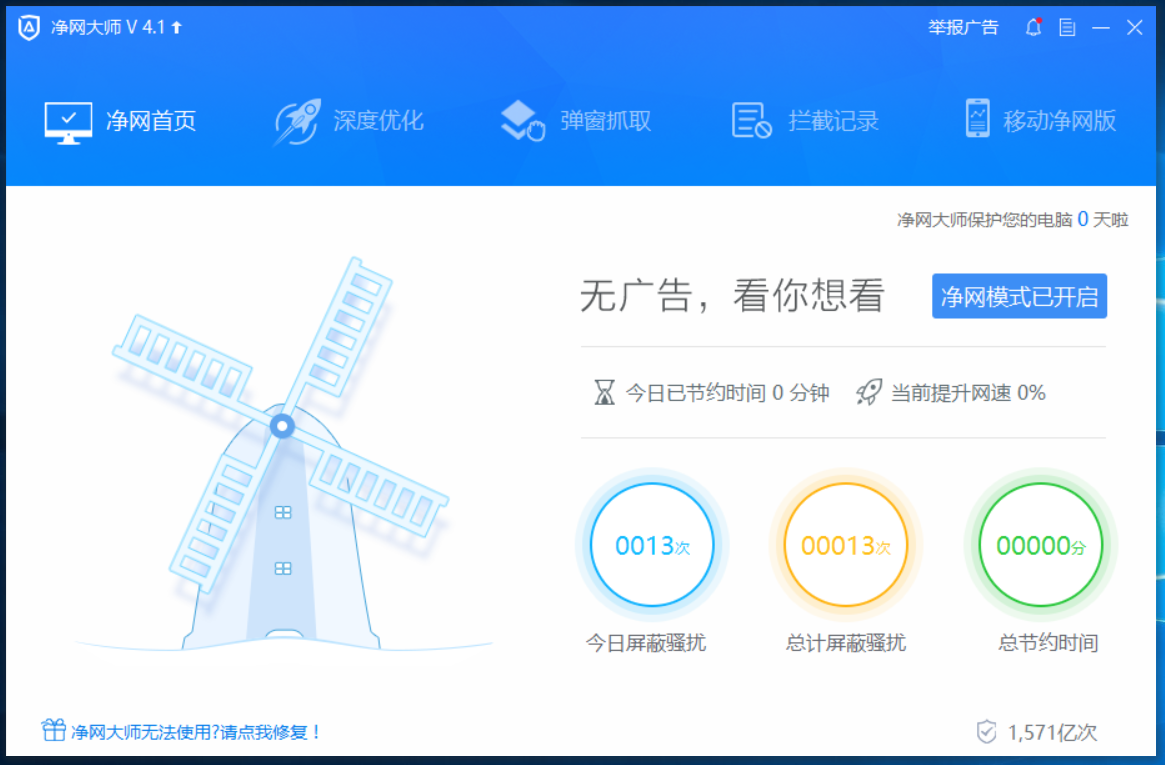Click the green 00000分 circle
1165x765 pixels.
1040,545
